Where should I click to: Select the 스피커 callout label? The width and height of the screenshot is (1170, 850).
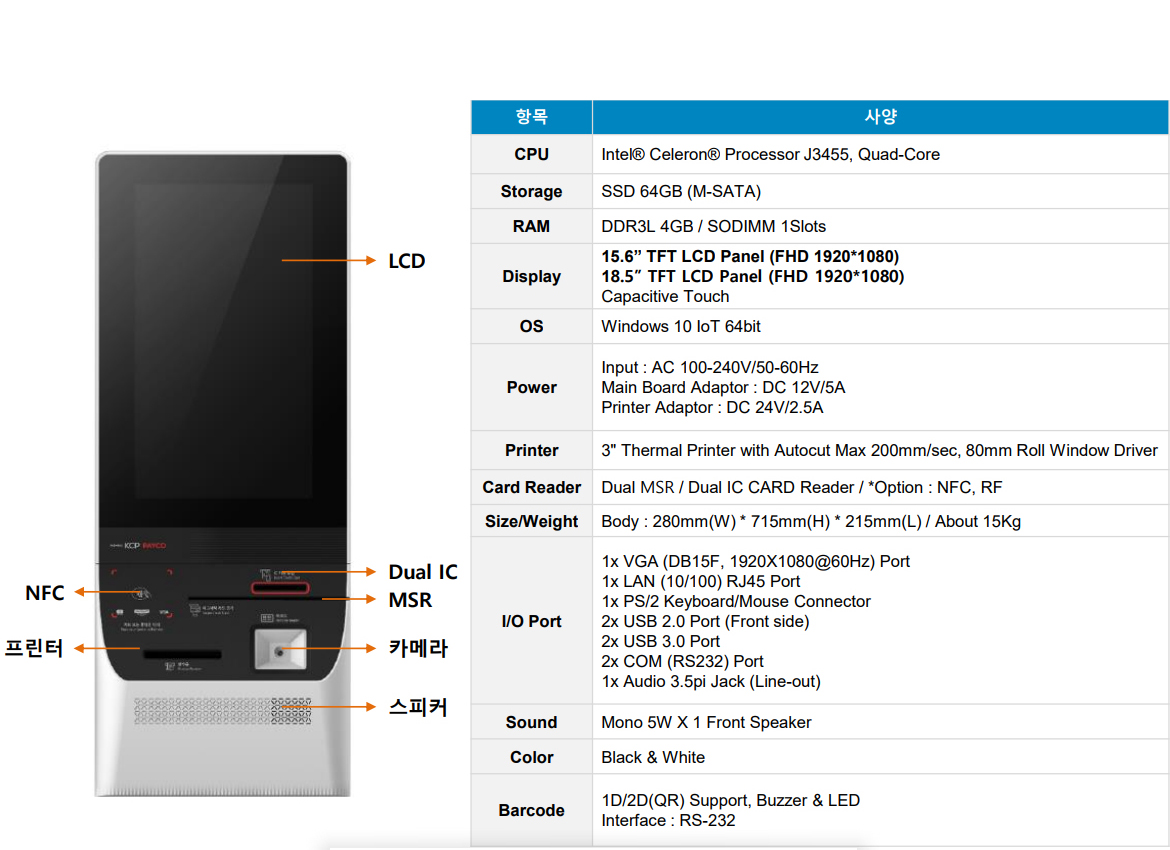418,707
